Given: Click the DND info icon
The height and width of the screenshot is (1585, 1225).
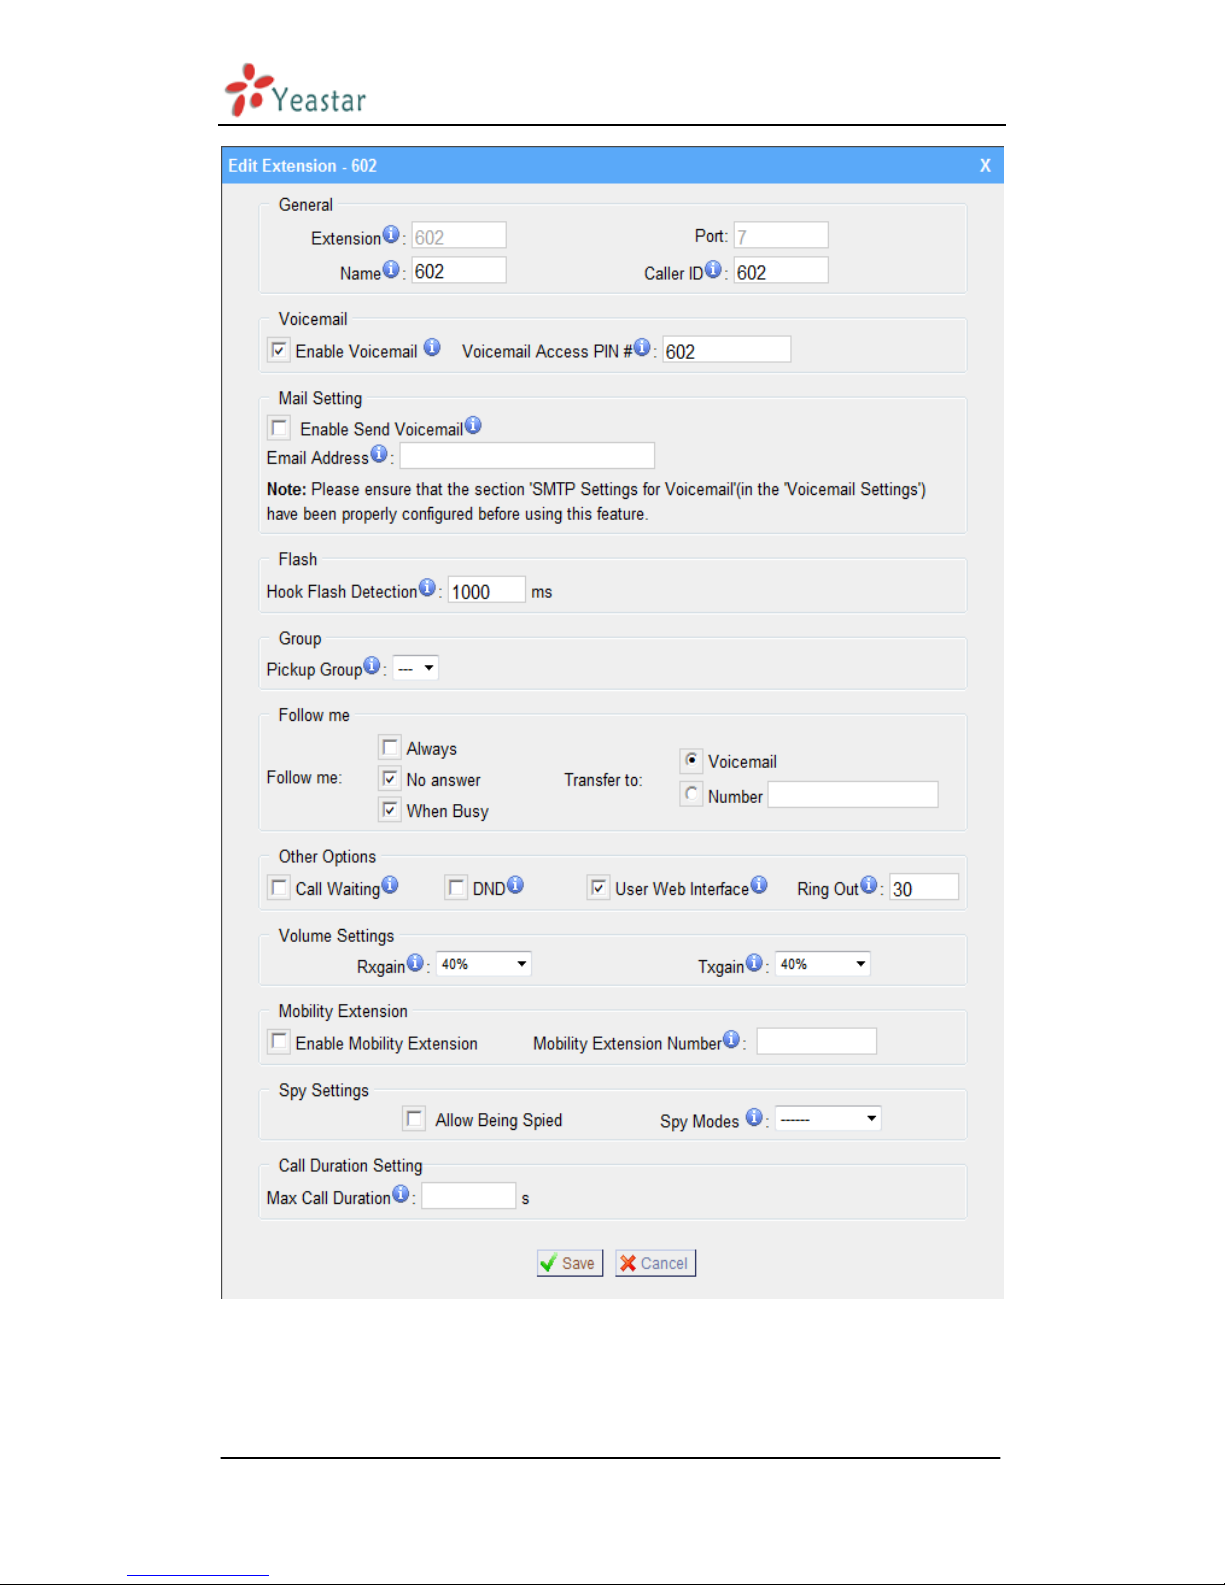Looking at the screenshot, I should pyautogui.click(x=515, y=884).
